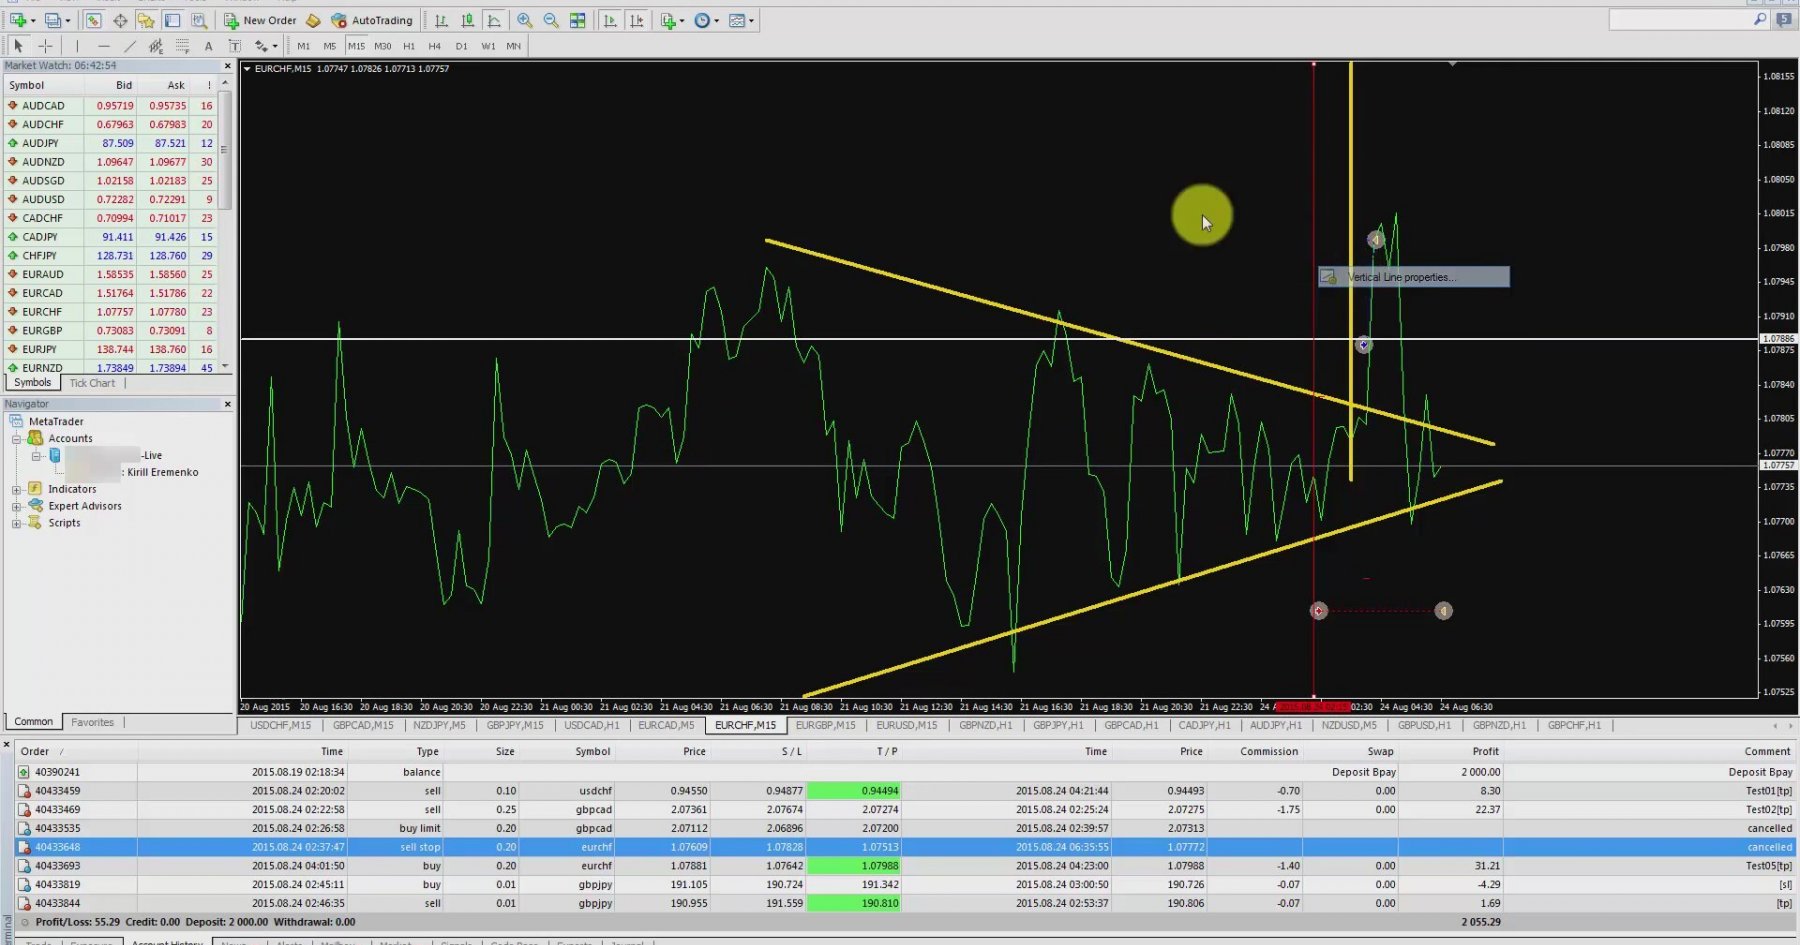Image resolution: width=1800 pixels, height=945 pixels.
Task: Select the crosshair tool
Action: pos(45,46)
